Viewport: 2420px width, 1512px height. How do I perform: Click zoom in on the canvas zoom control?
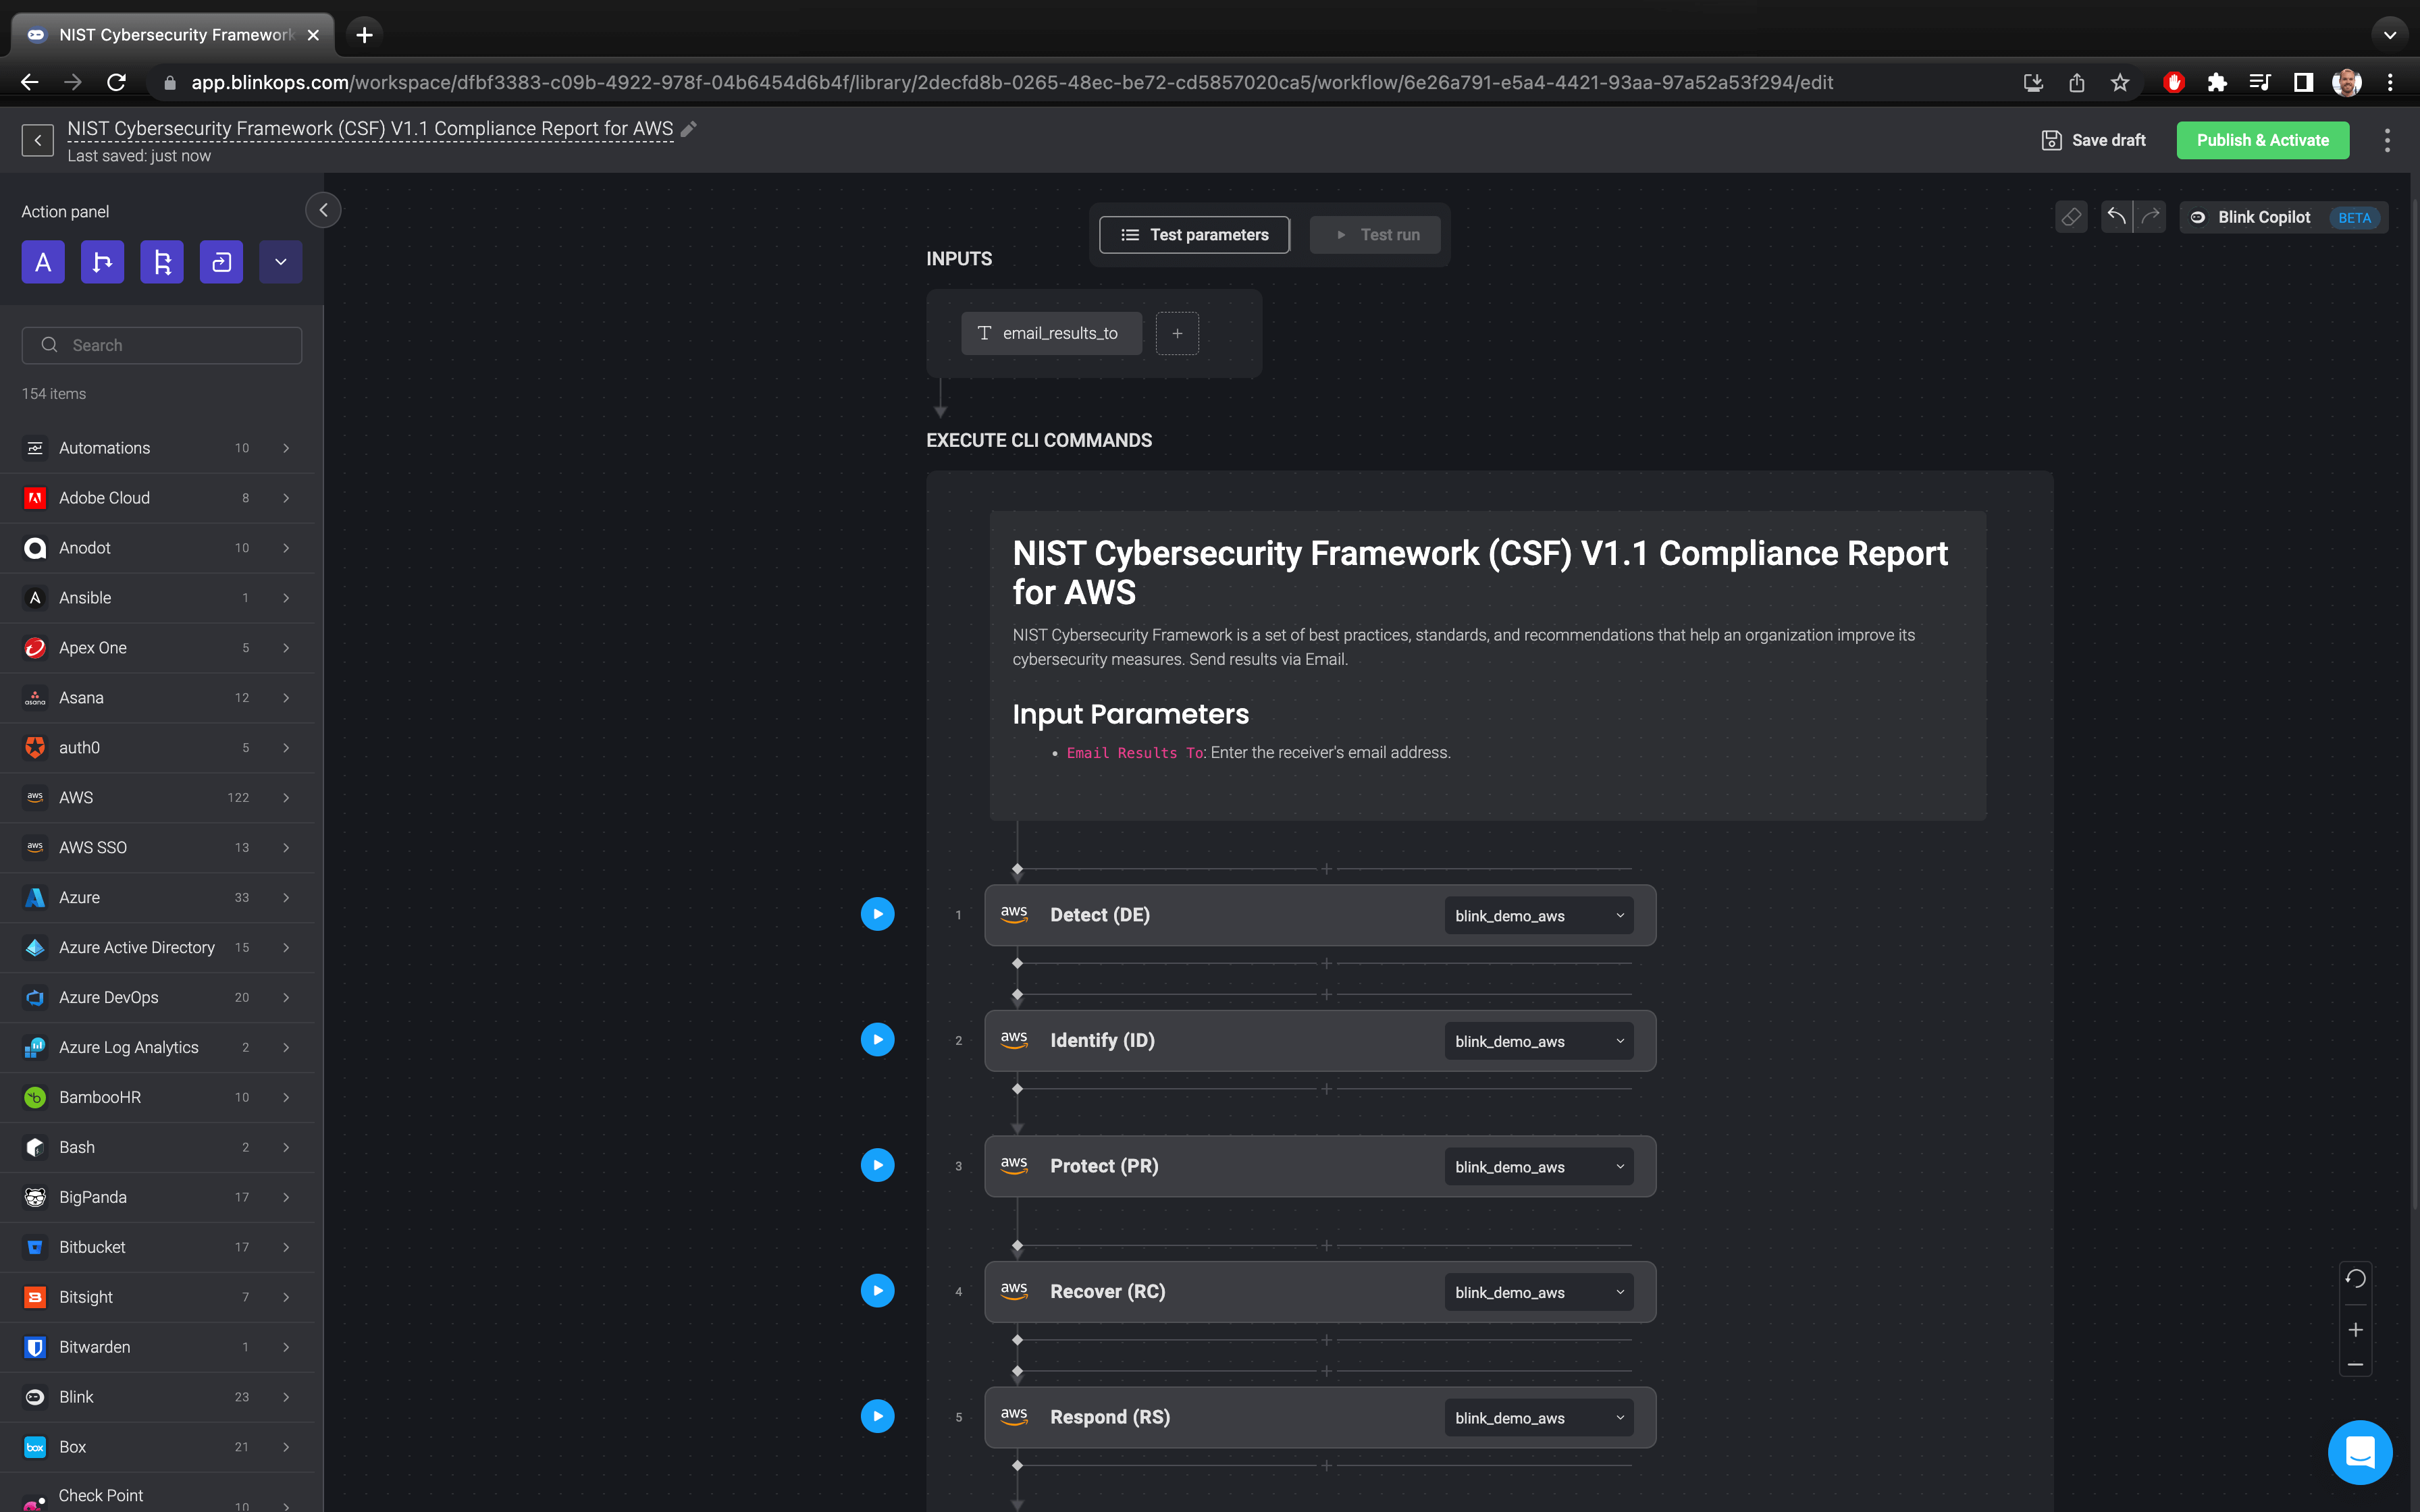pyautogui.click(x=2356, y=1329)
